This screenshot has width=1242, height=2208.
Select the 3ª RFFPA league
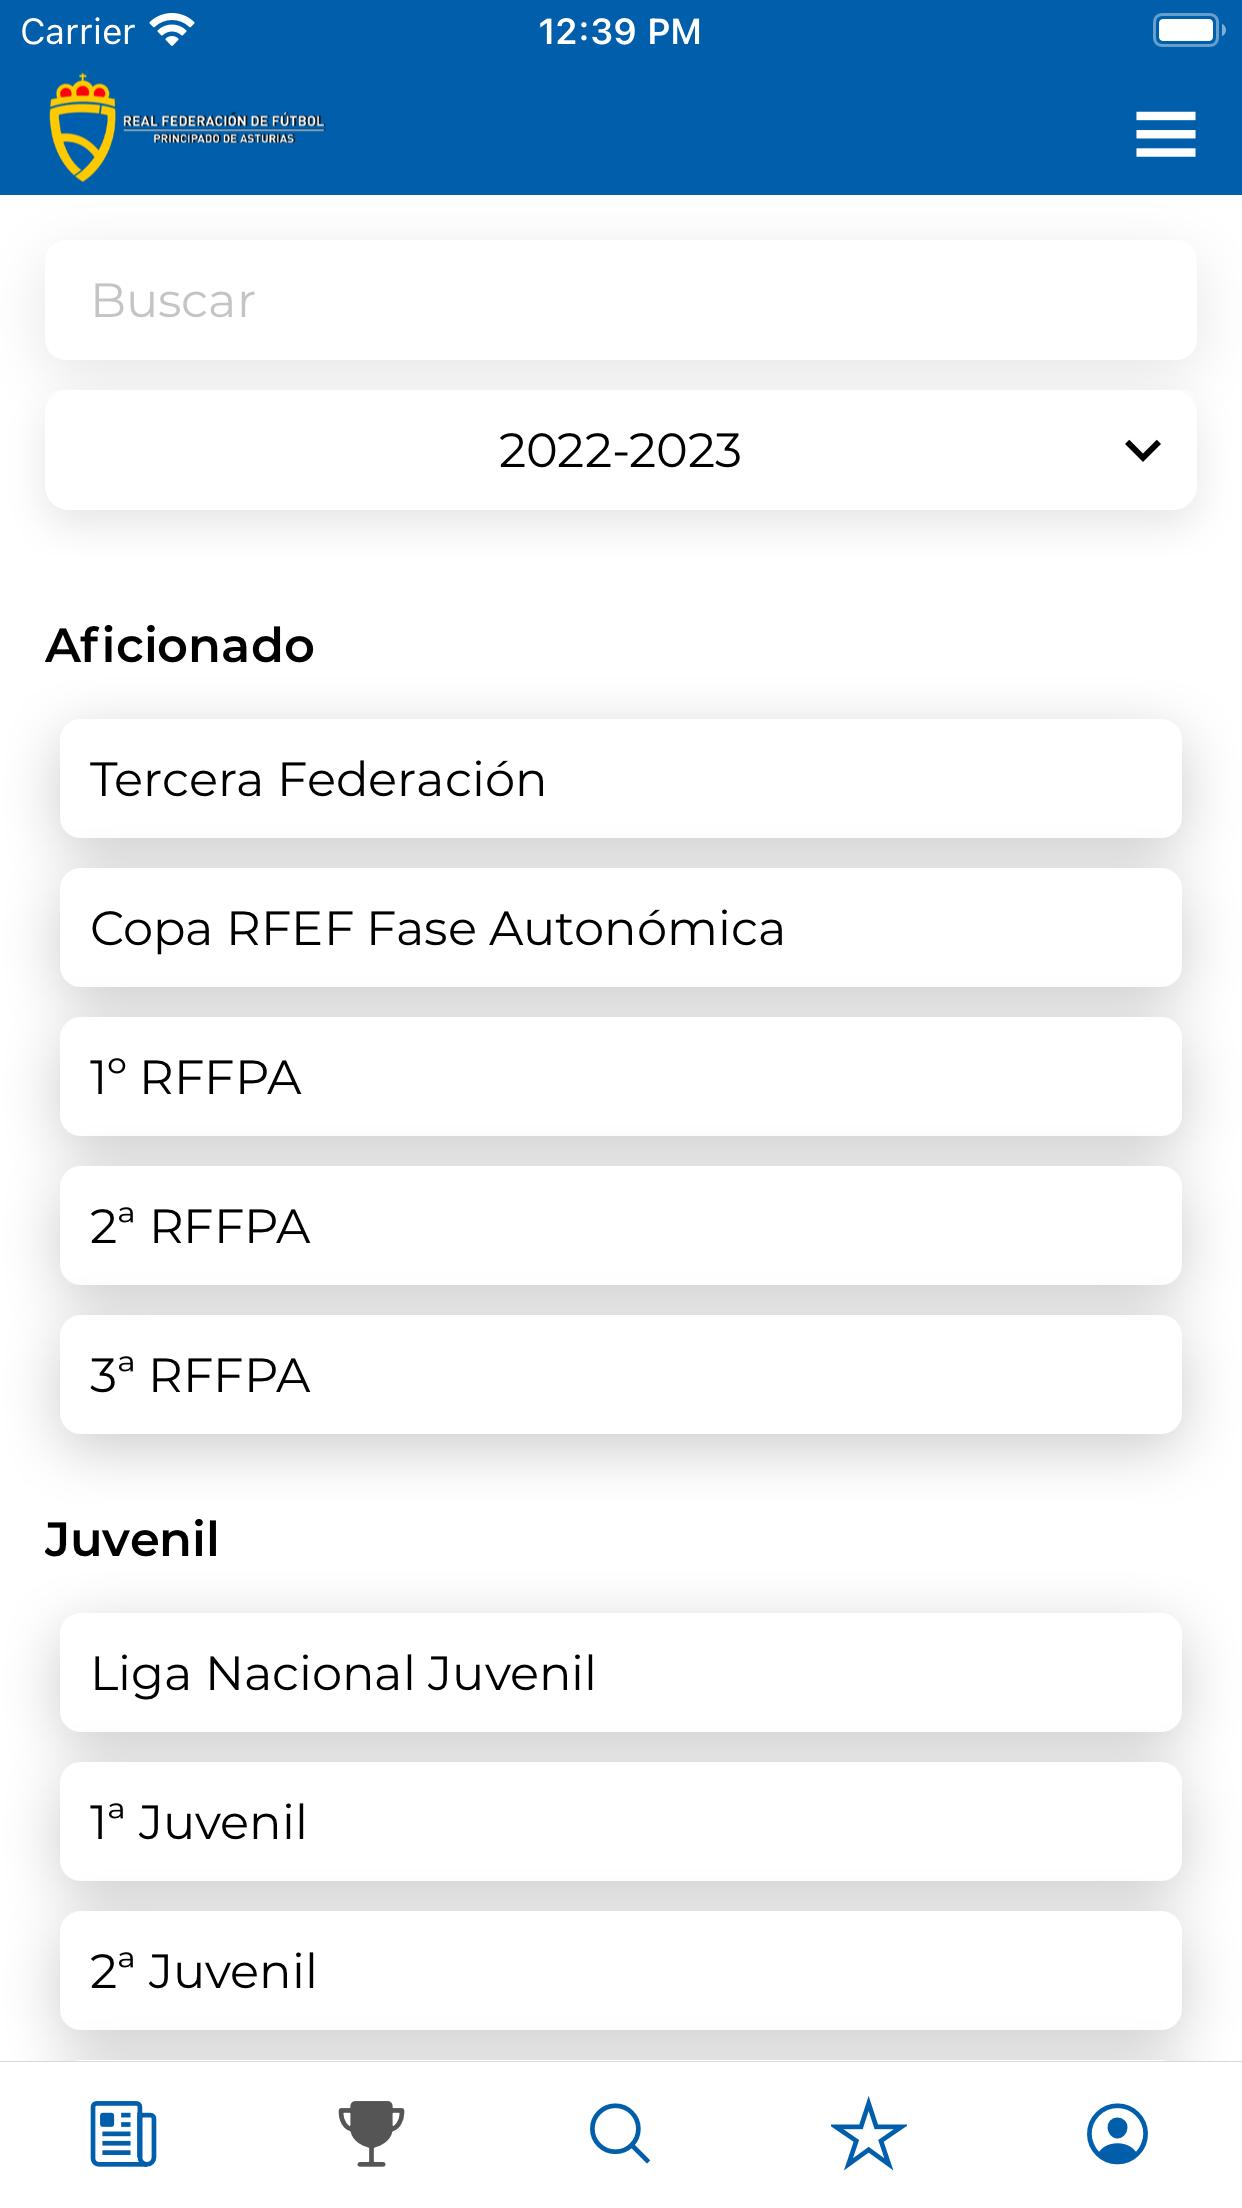[x=620, y=1375]
